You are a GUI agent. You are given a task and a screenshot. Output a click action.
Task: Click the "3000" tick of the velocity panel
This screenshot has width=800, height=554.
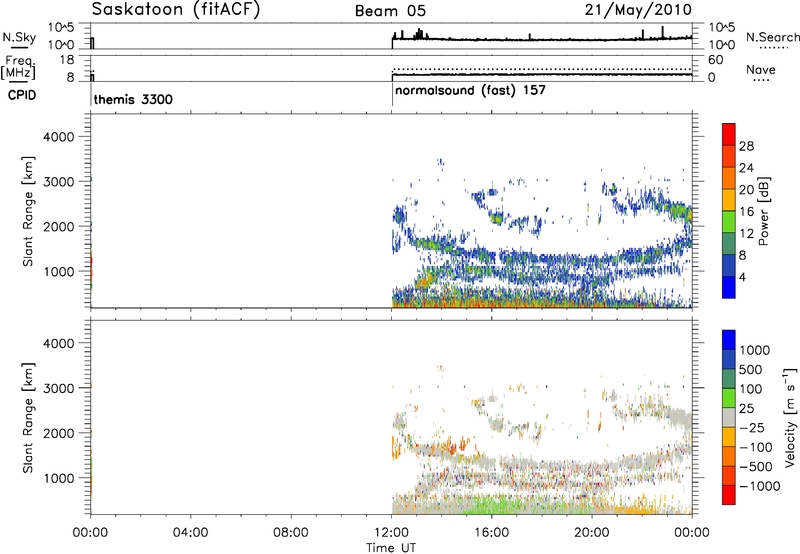pyautogui.click(x=59, y=388)
